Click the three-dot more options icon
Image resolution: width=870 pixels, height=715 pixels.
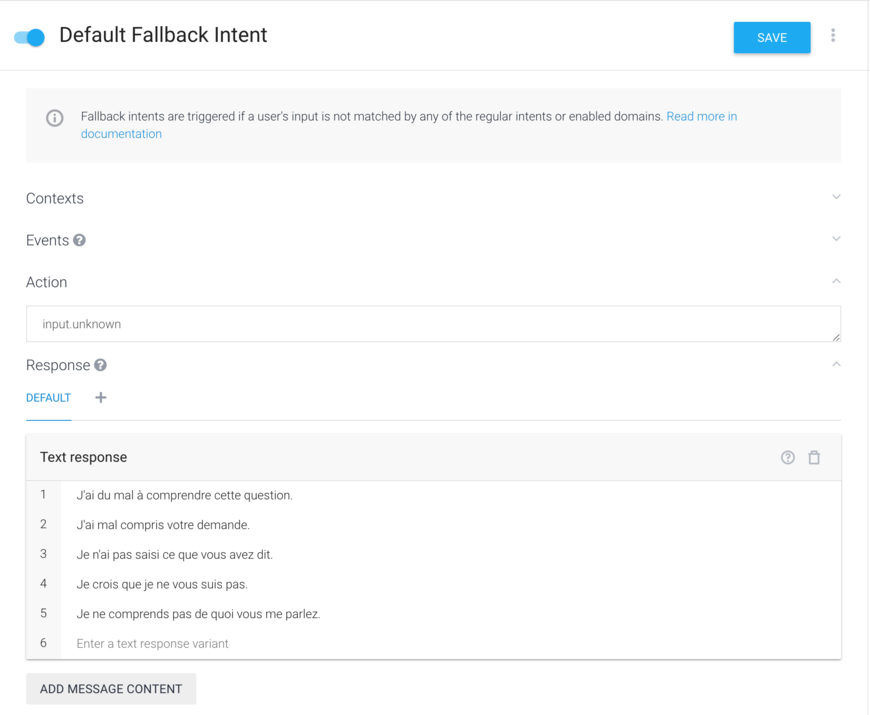click(833, 36)
